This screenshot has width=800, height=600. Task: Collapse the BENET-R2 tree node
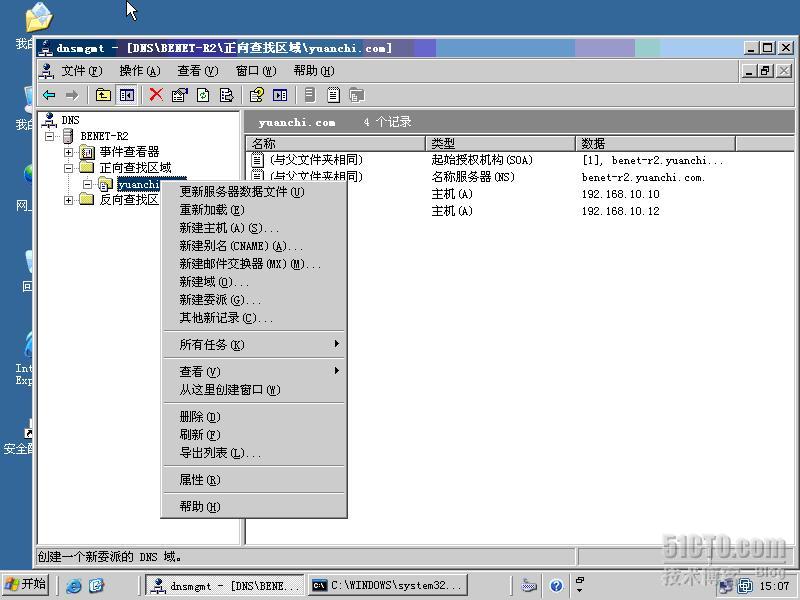49,136
